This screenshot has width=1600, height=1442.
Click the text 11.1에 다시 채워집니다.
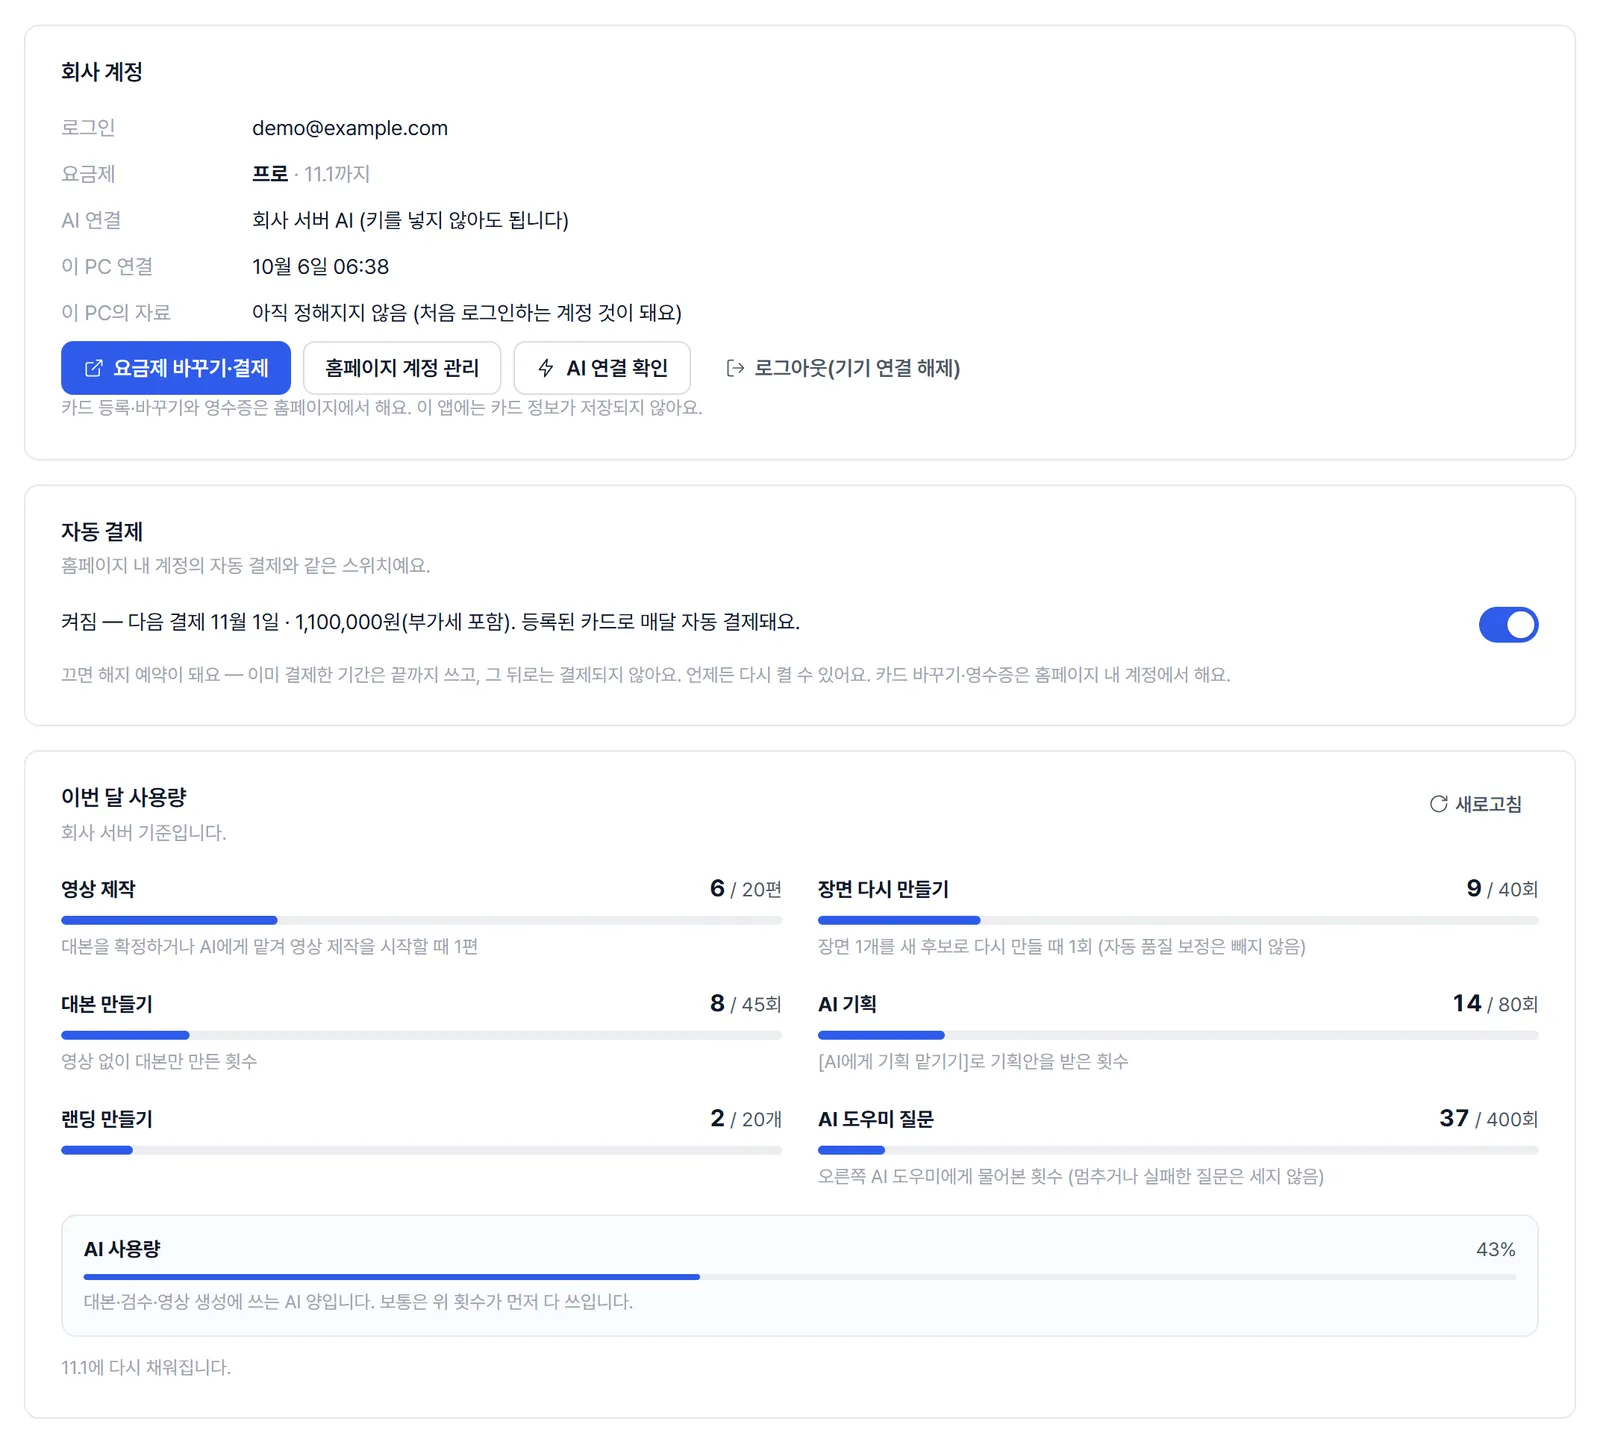[x=146, y=1367]
